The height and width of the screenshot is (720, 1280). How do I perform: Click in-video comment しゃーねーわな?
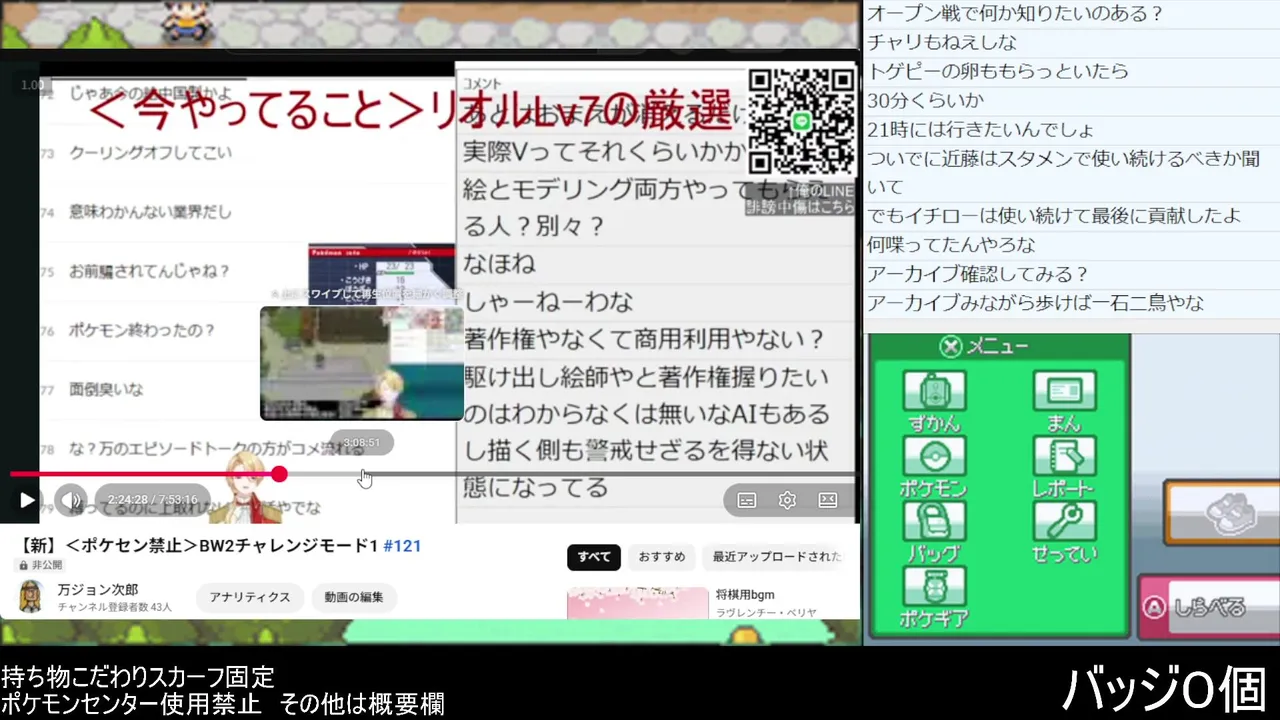548,301
